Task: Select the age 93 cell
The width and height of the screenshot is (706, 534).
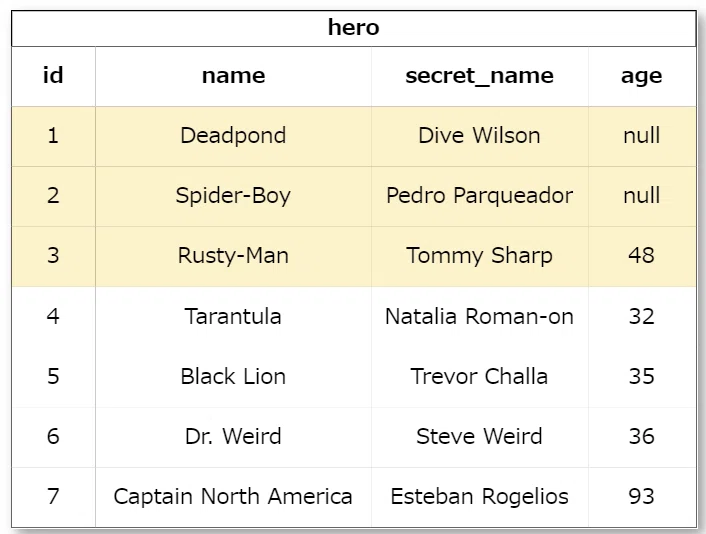Action: pos(642,497)
